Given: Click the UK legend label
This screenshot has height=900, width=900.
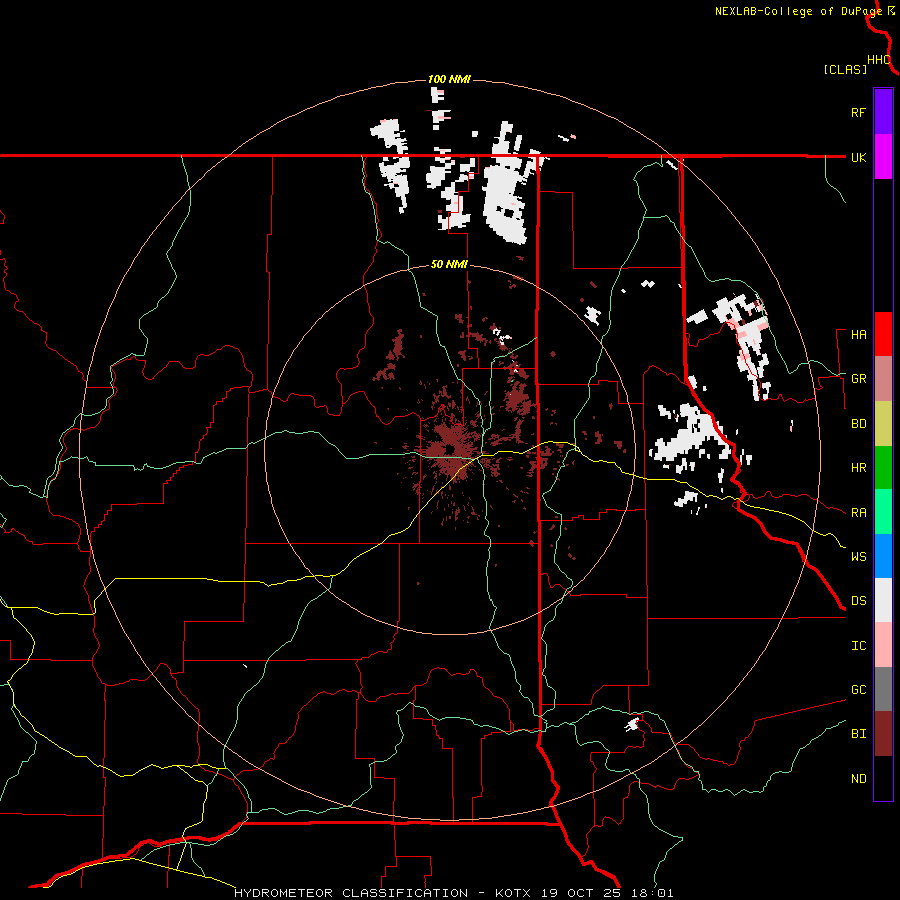Looking at the screenshot, I should point(858,157).
